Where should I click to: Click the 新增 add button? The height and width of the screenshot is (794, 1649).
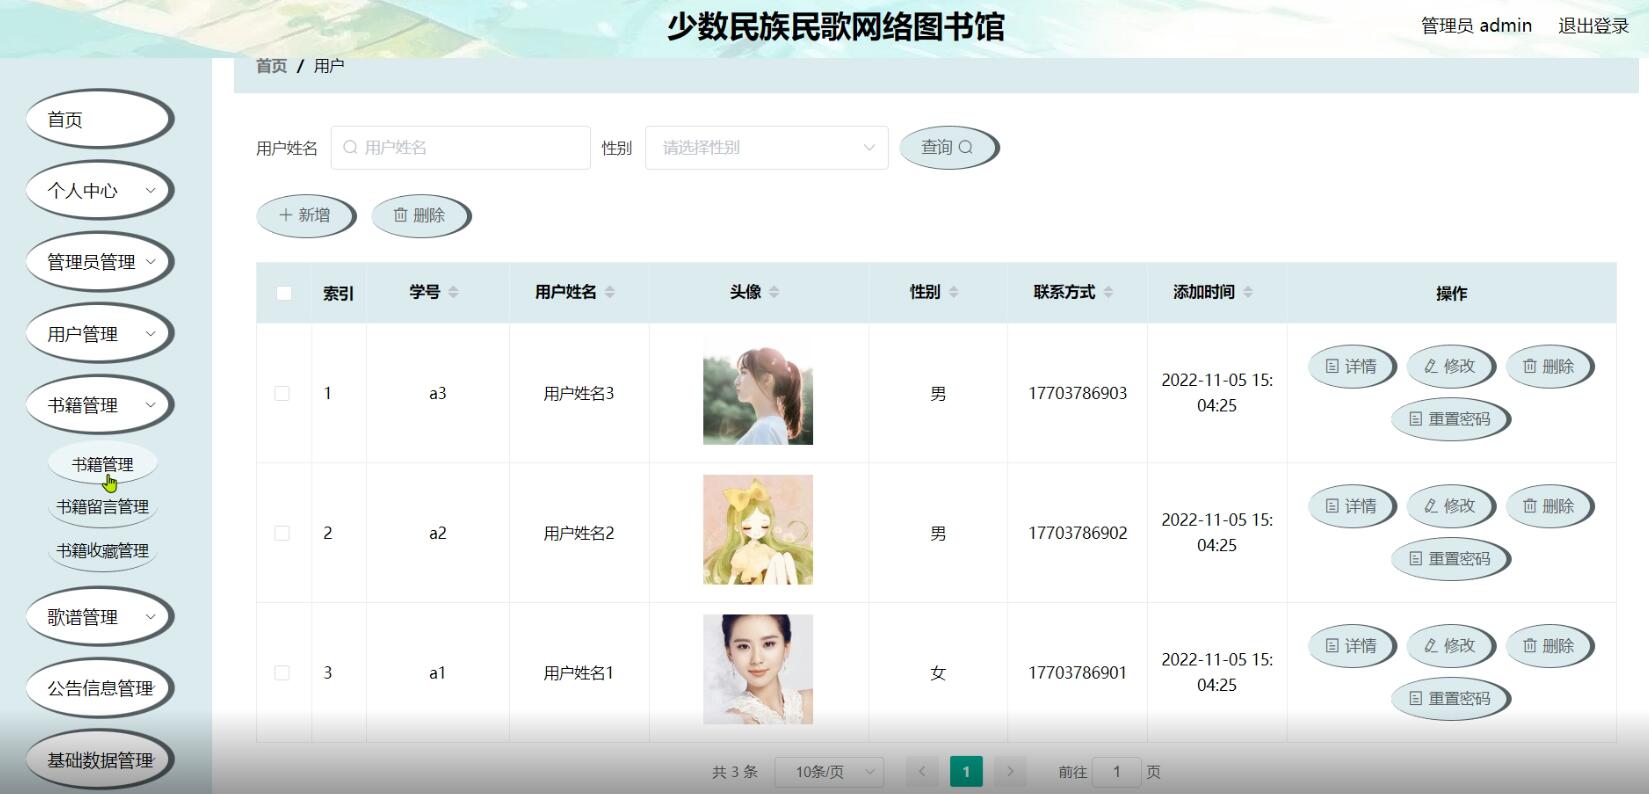click(x=305, y=215)
